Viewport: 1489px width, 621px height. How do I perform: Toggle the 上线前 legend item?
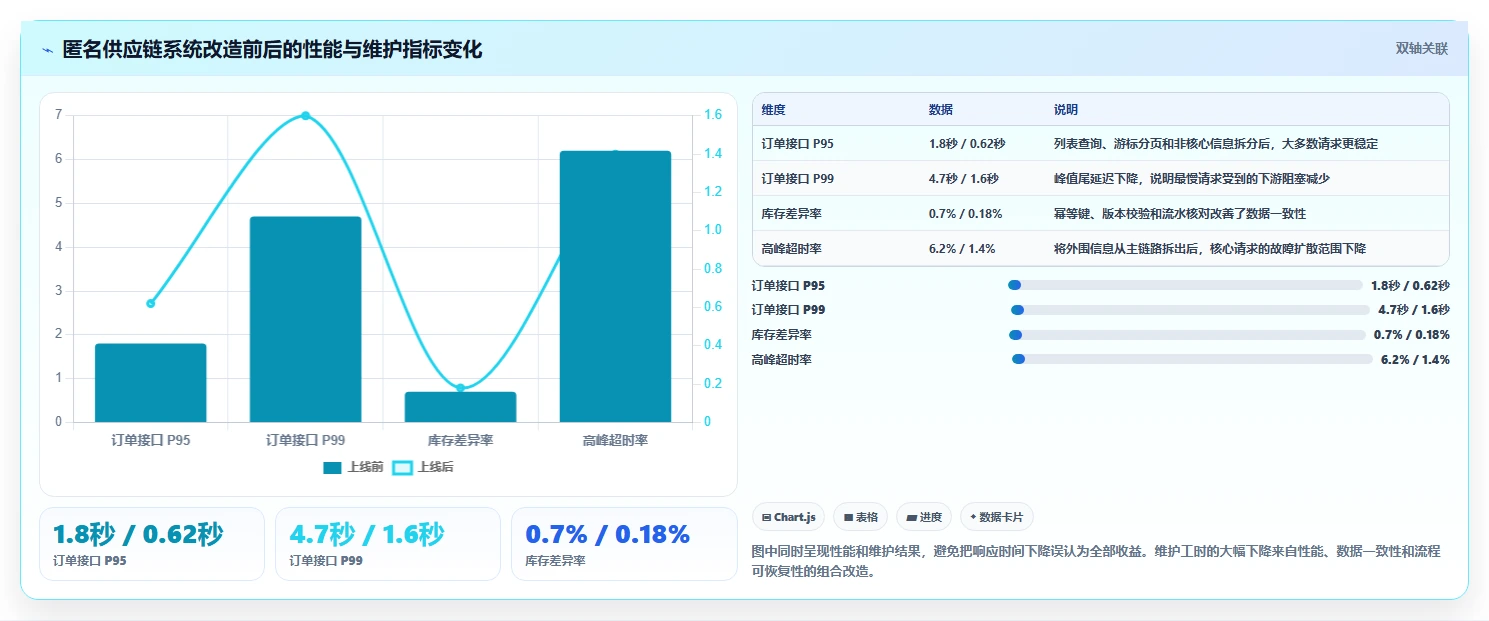[353, 467]
